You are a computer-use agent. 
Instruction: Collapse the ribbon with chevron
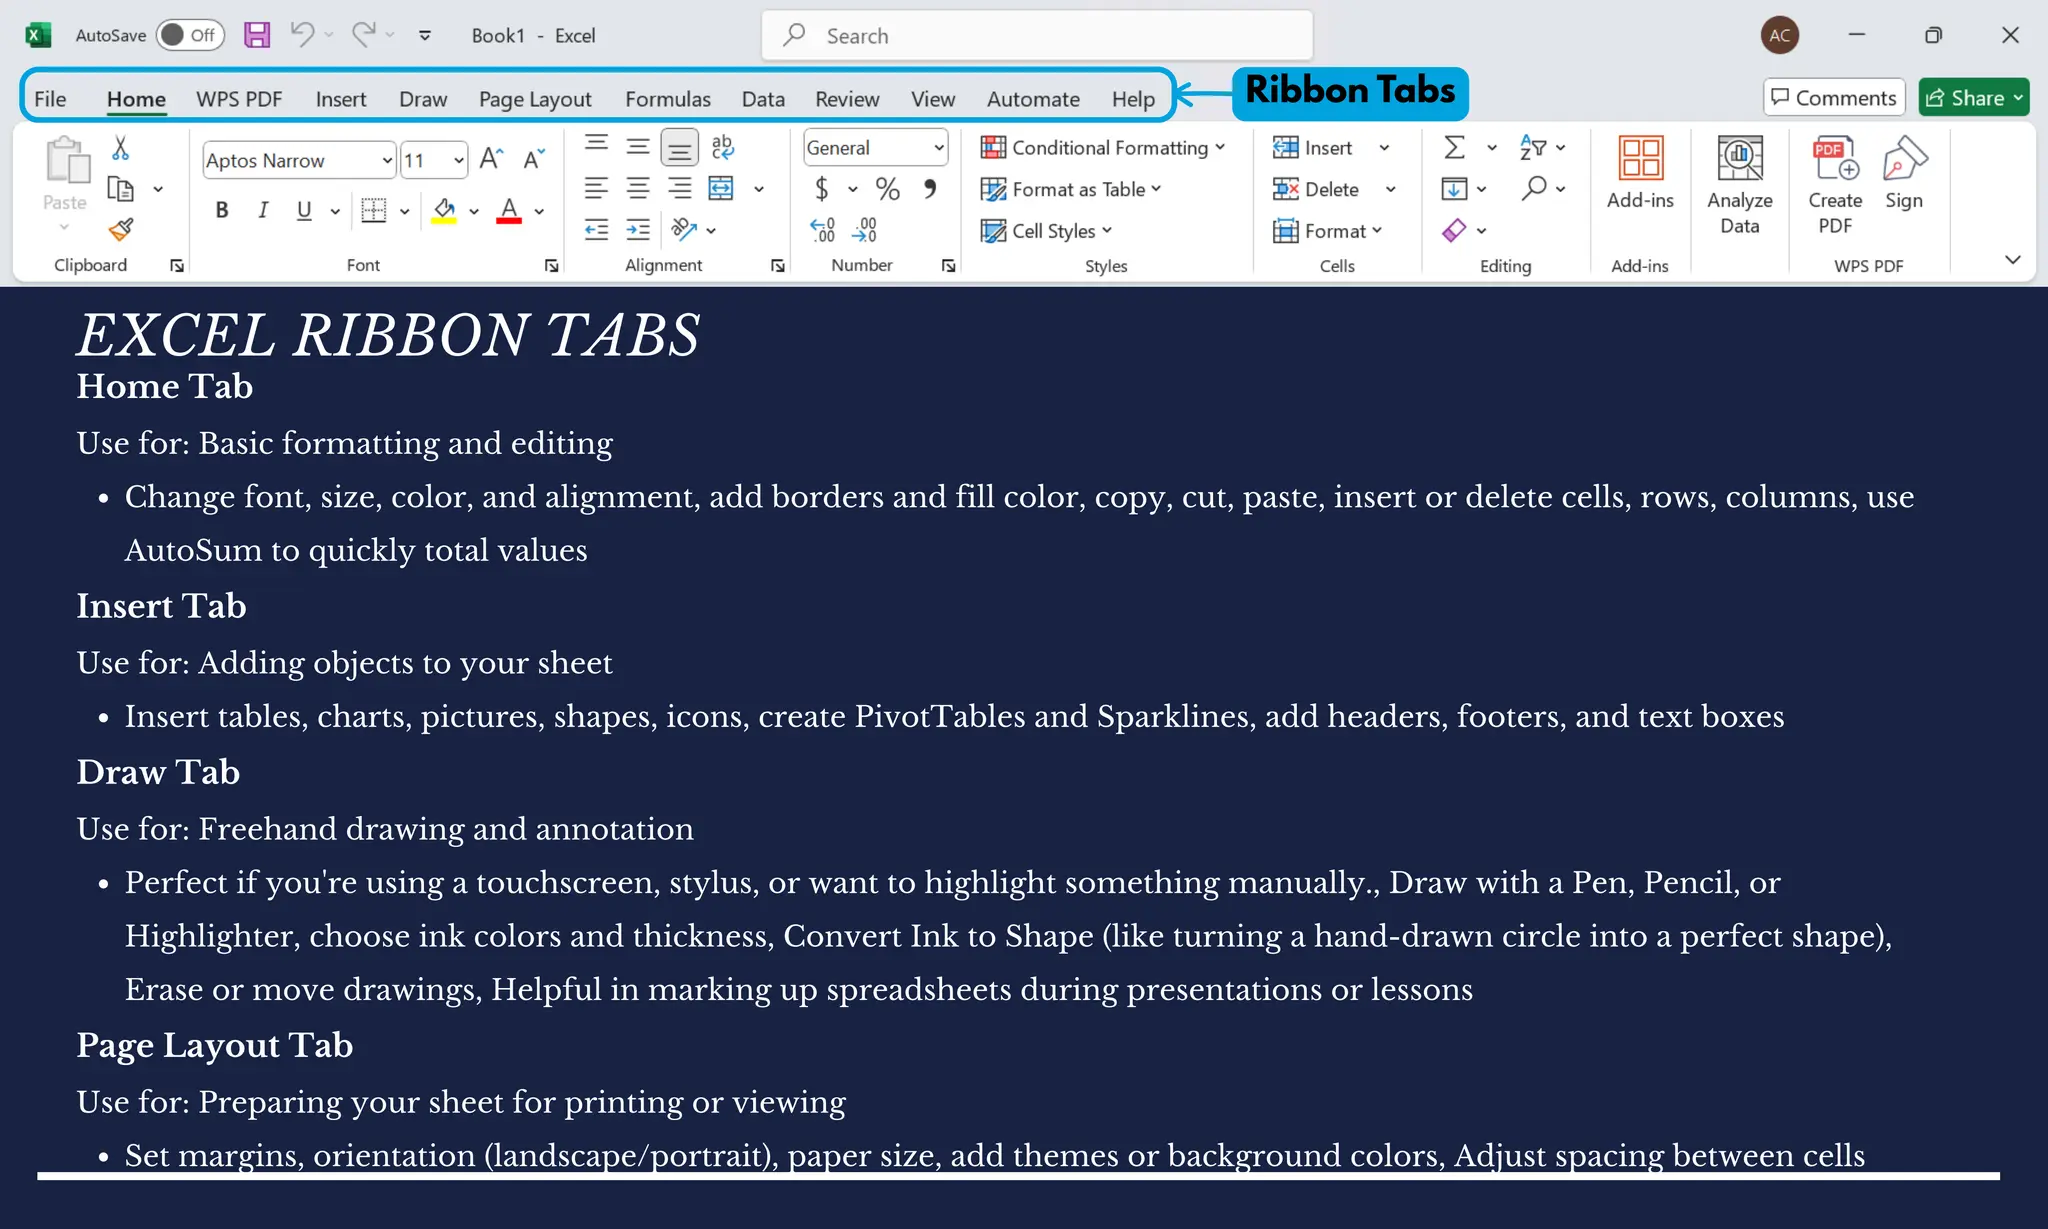pyautogui.click(x=2013, y=260)
